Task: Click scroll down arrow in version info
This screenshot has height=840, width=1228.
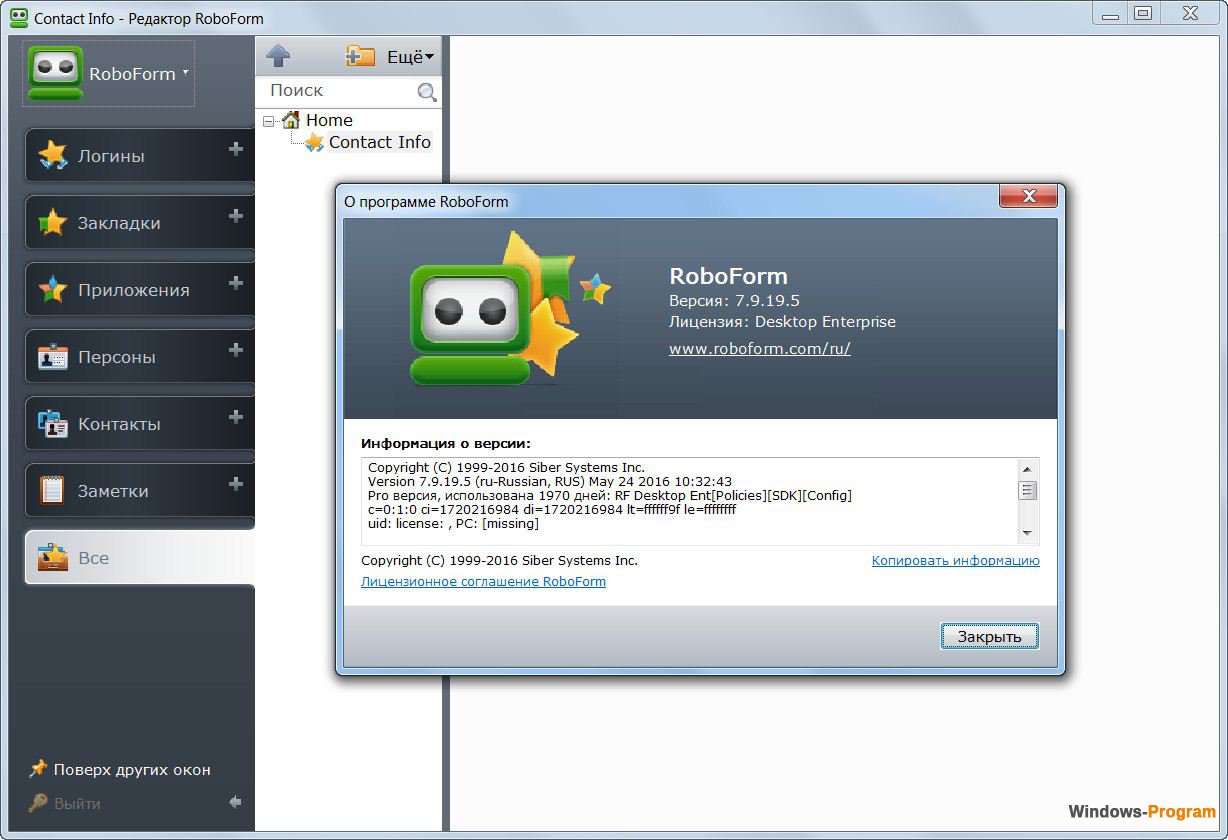Action: coord(1027,534)
